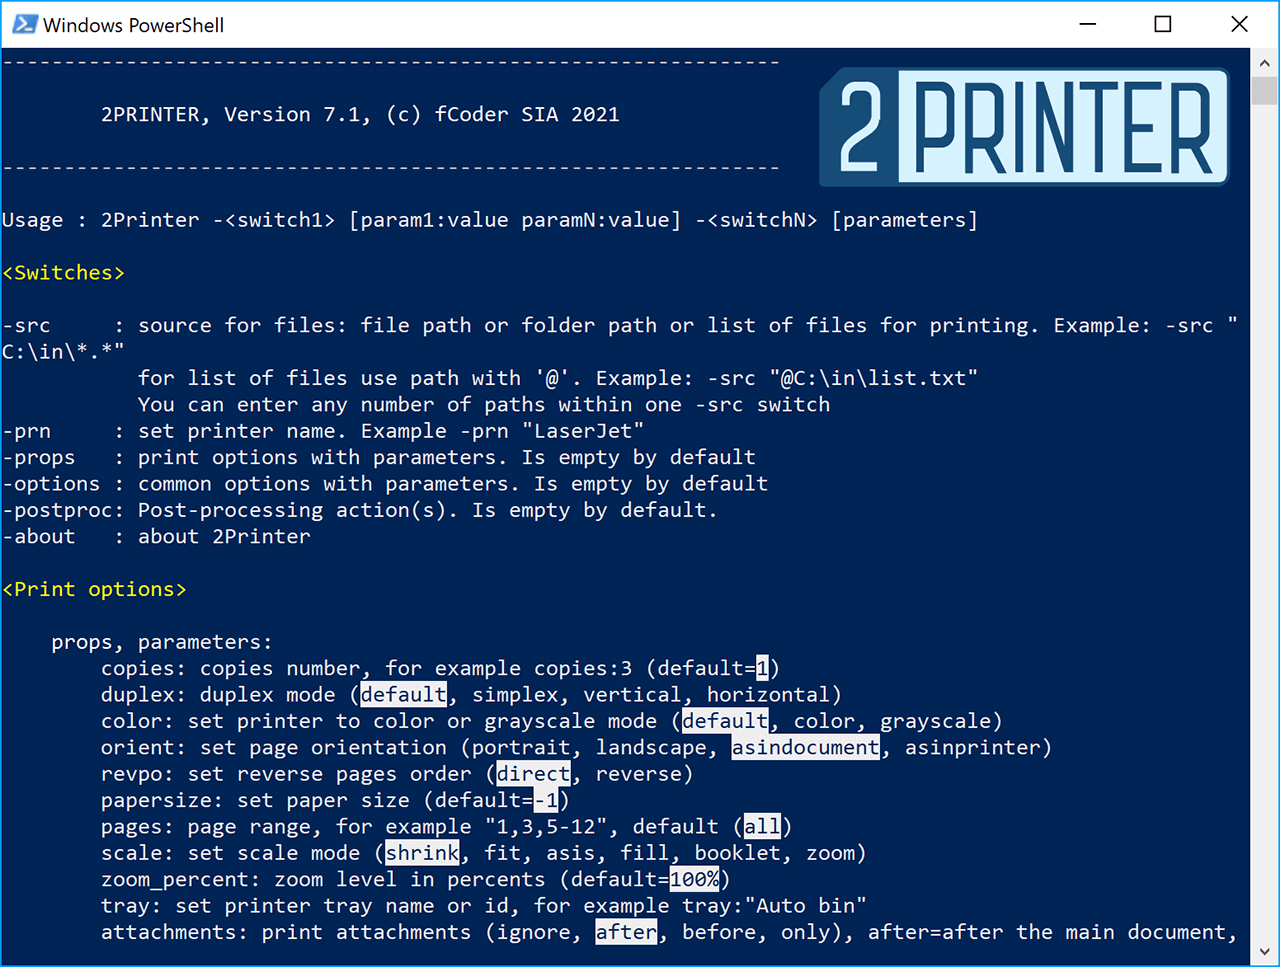Image resolution: width=1280 pixels, height=967 pixels.
Task: Click the scrollbar up arrow
Action: tap(1264, 62)
